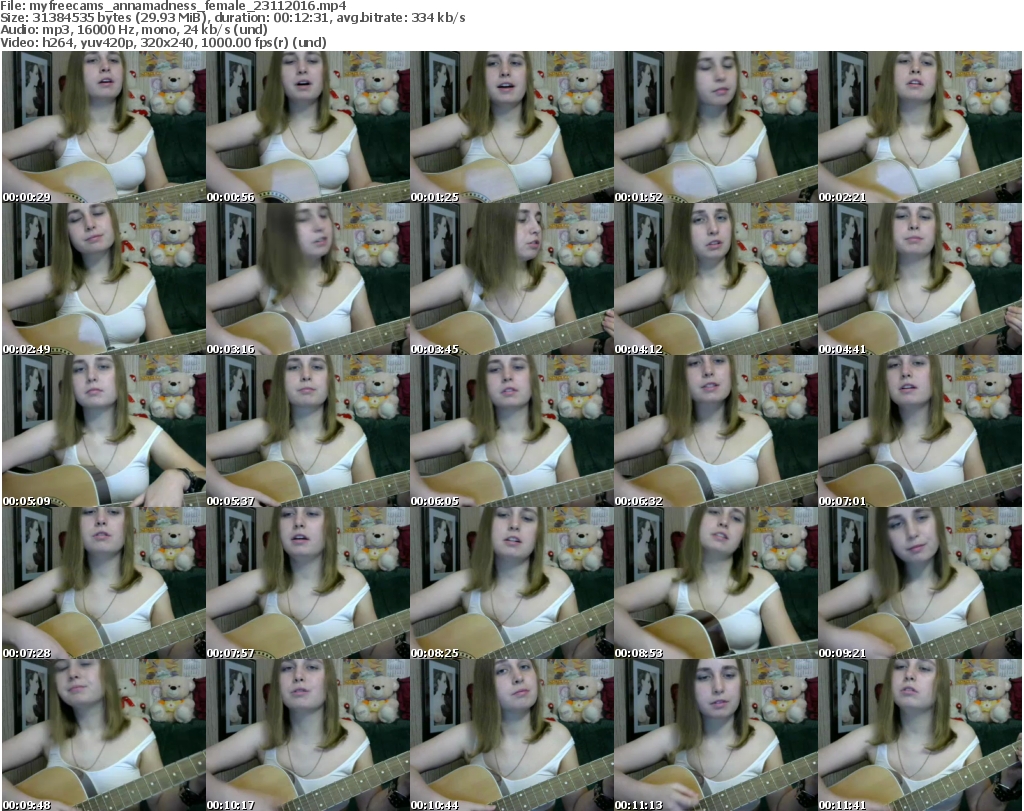Select the thumbnail timestamped 00:08:25

[511, 583]
